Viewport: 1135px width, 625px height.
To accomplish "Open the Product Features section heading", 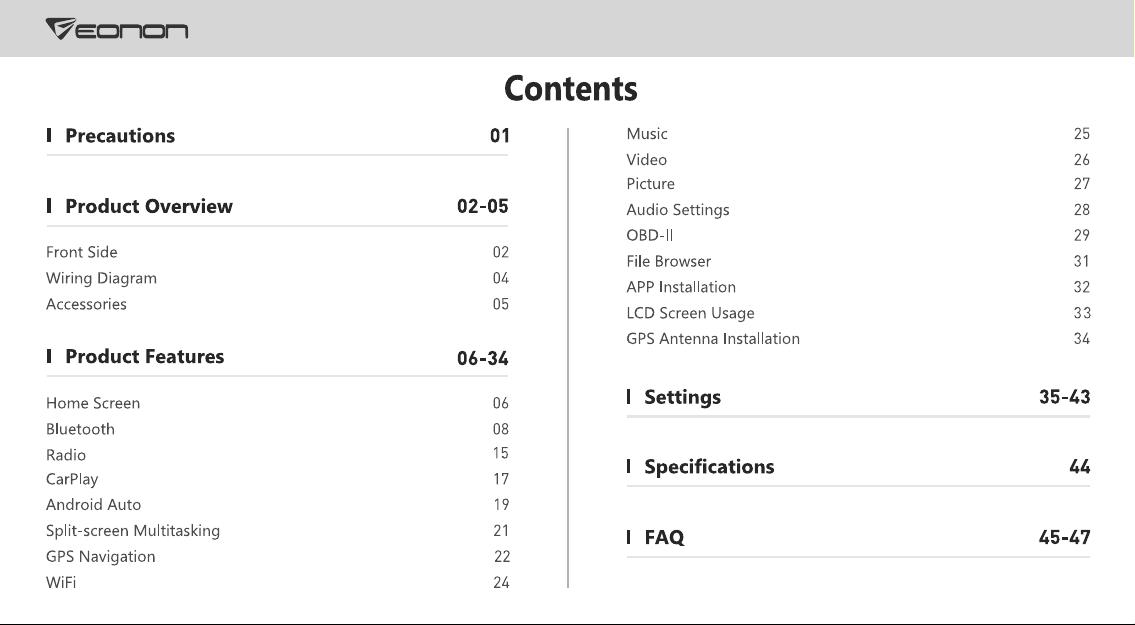I will pos(145,356).
